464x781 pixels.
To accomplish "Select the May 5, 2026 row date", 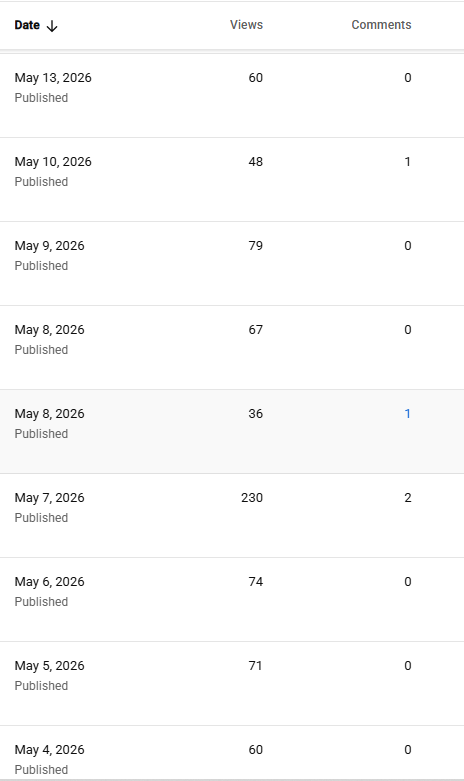I will (49, 666).
